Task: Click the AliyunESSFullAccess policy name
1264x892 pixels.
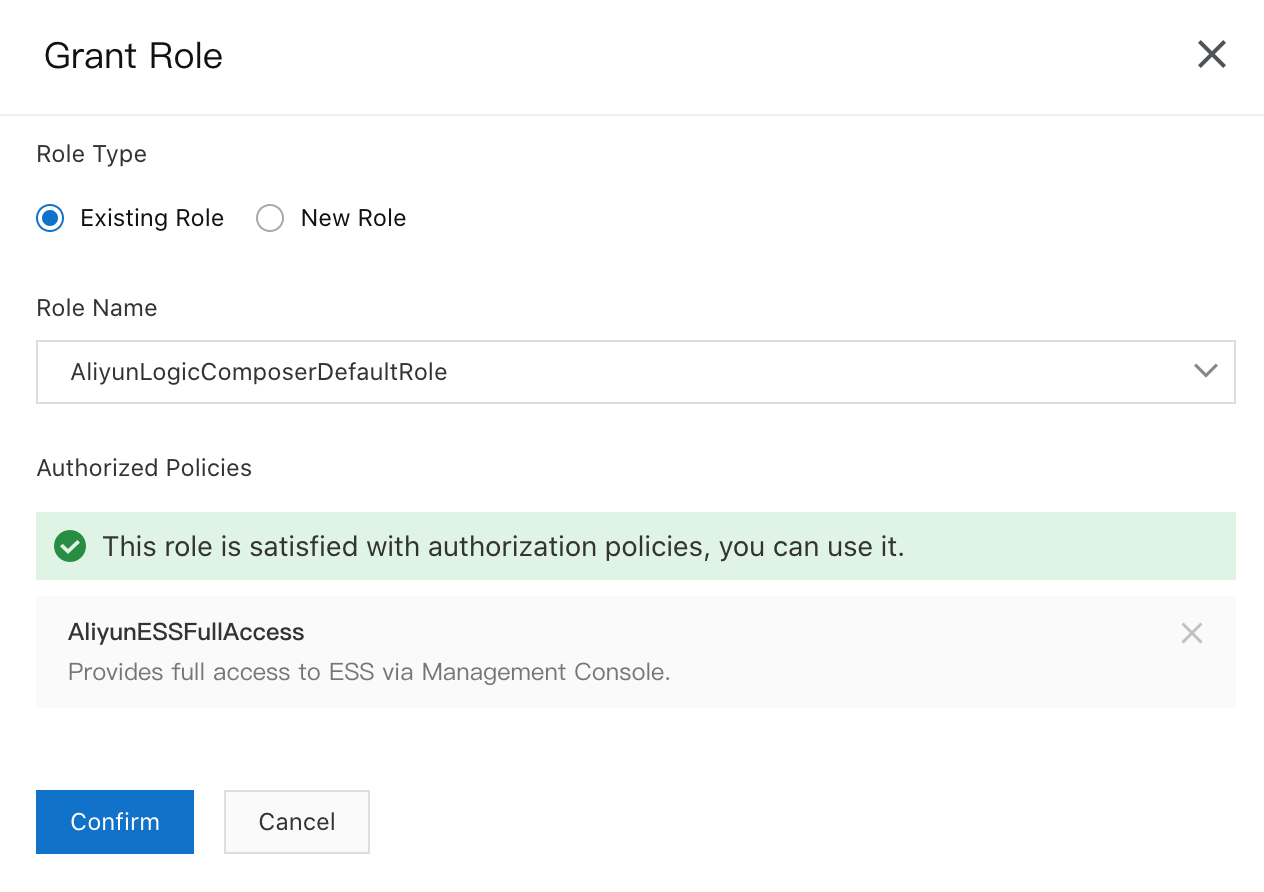Action: [x=186, y=632]
